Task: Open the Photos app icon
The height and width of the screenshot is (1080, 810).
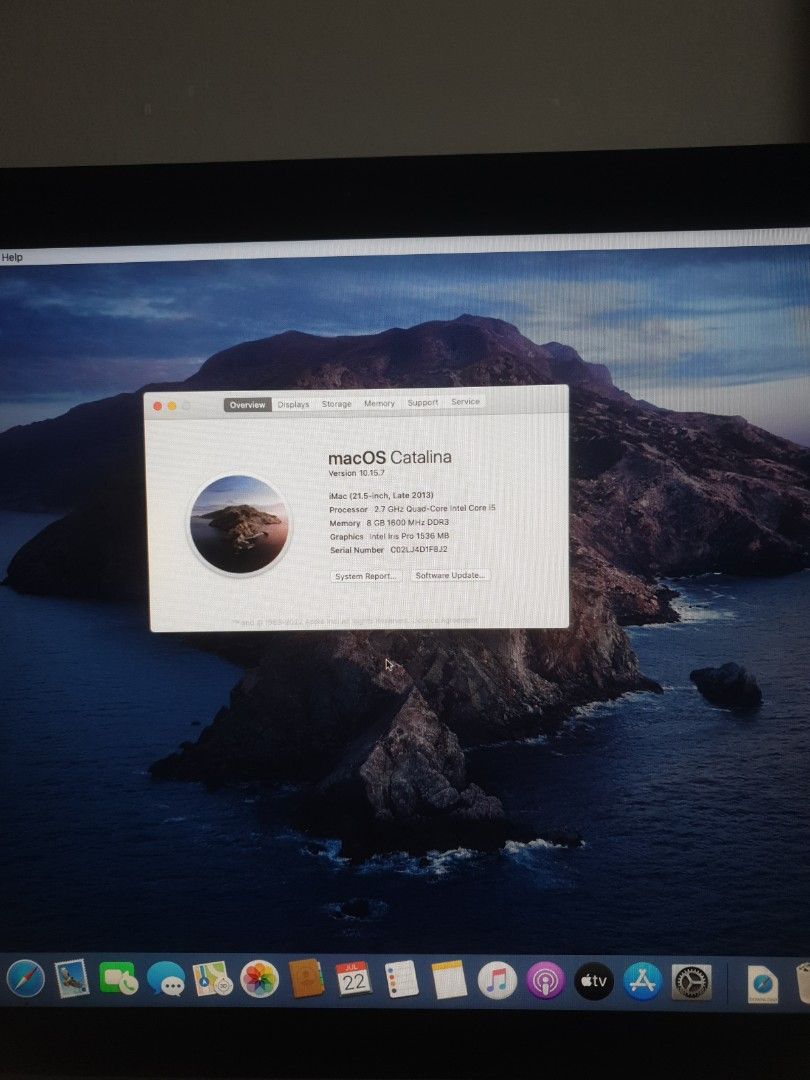Action: coord(259,979)
